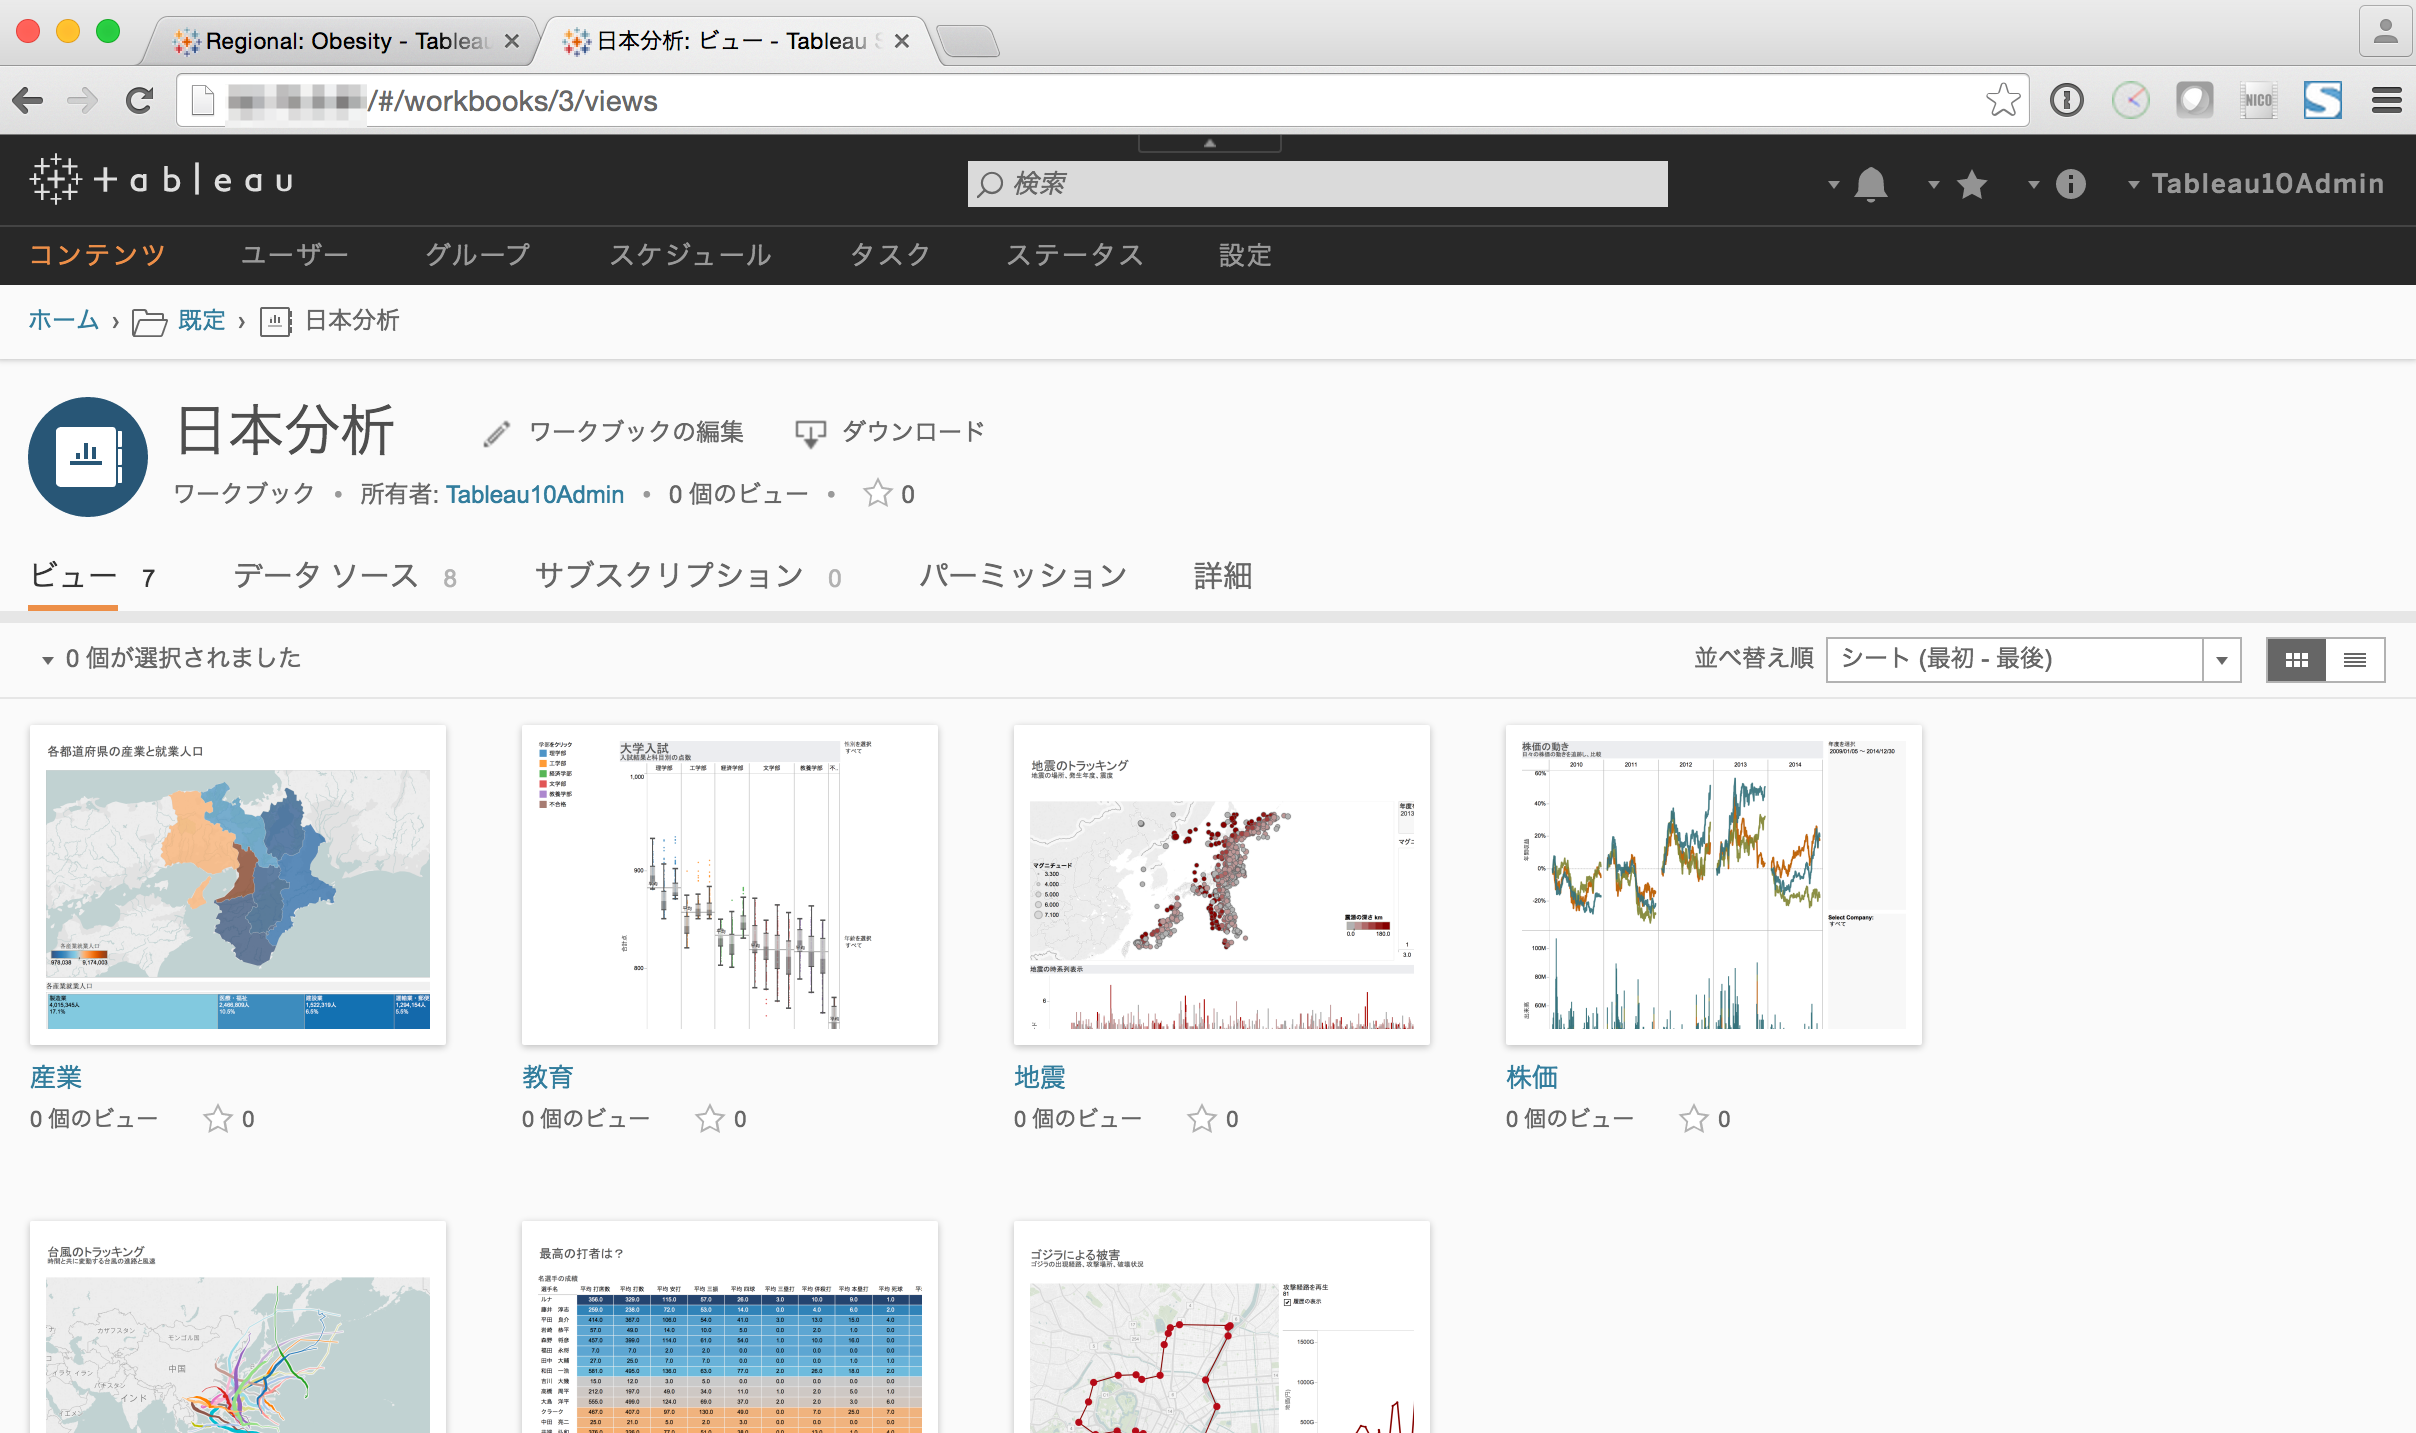Click the pencil icon to edit the workbook

click(x=497, y=431)
